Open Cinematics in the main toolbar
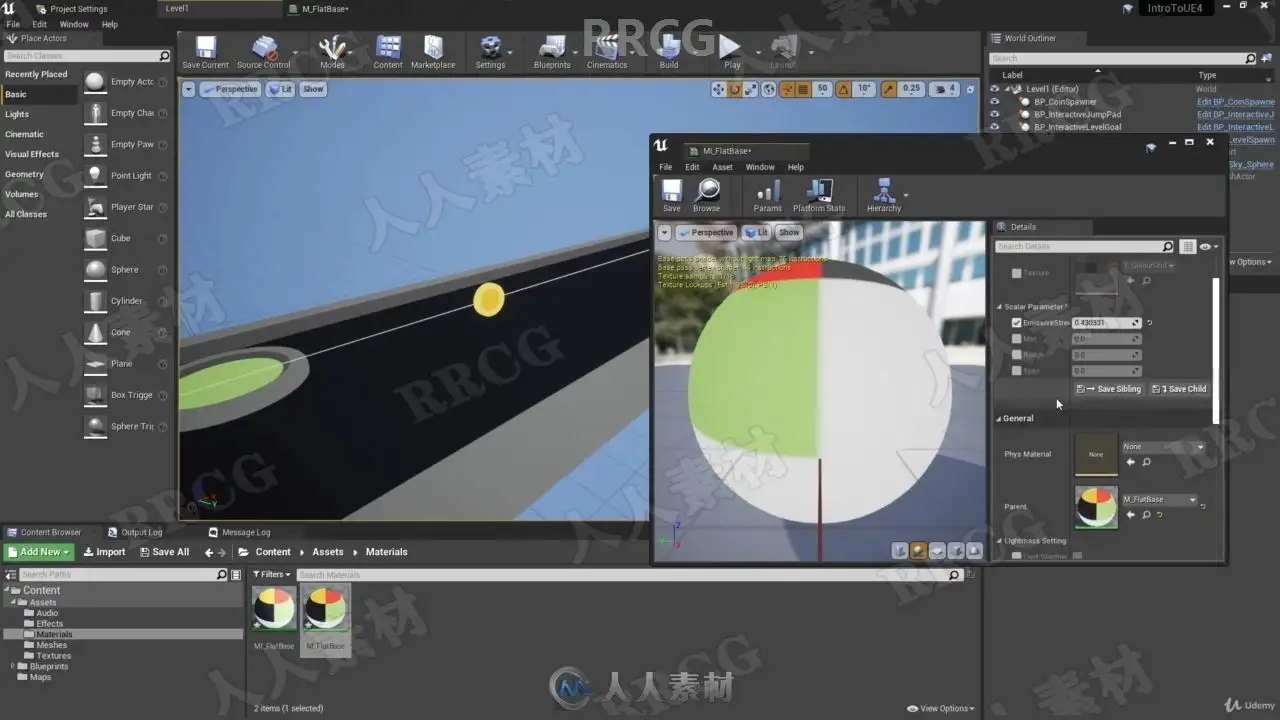 click(607, 52)
